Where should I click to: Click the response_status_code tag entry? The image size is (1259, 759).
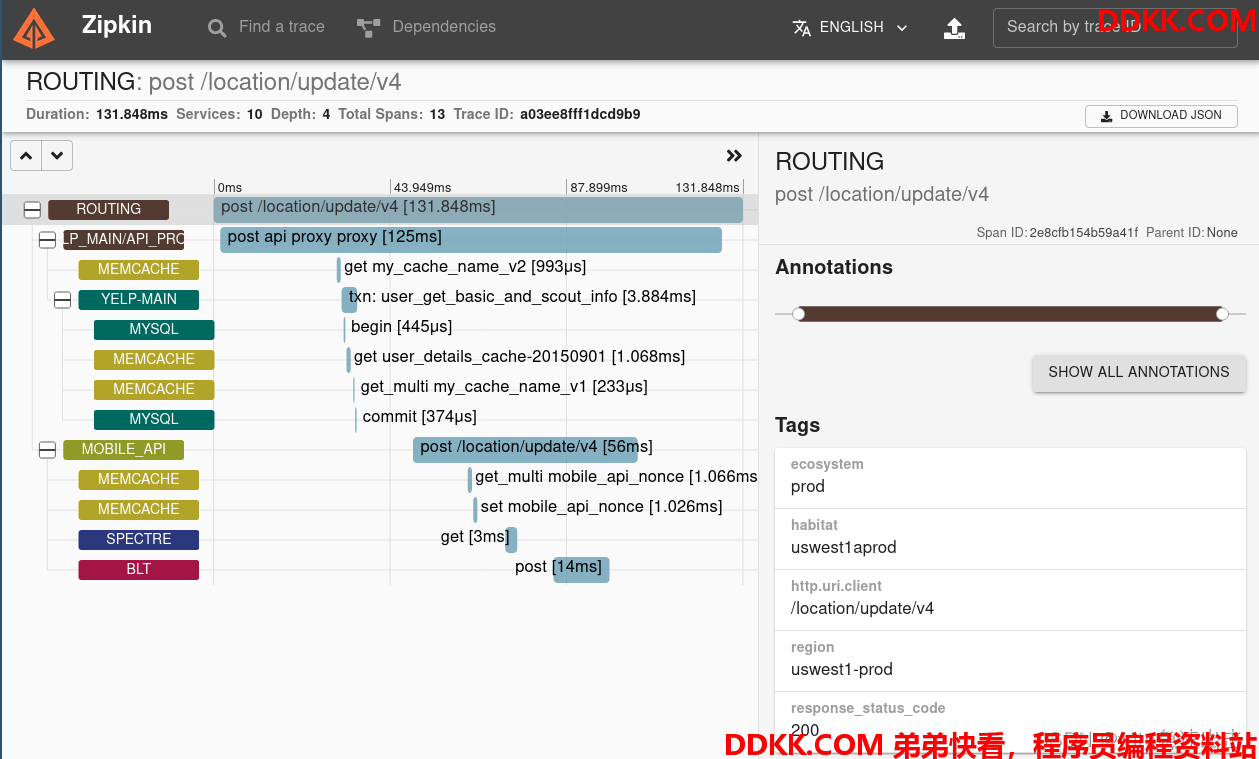click(x=1010, y=722)
